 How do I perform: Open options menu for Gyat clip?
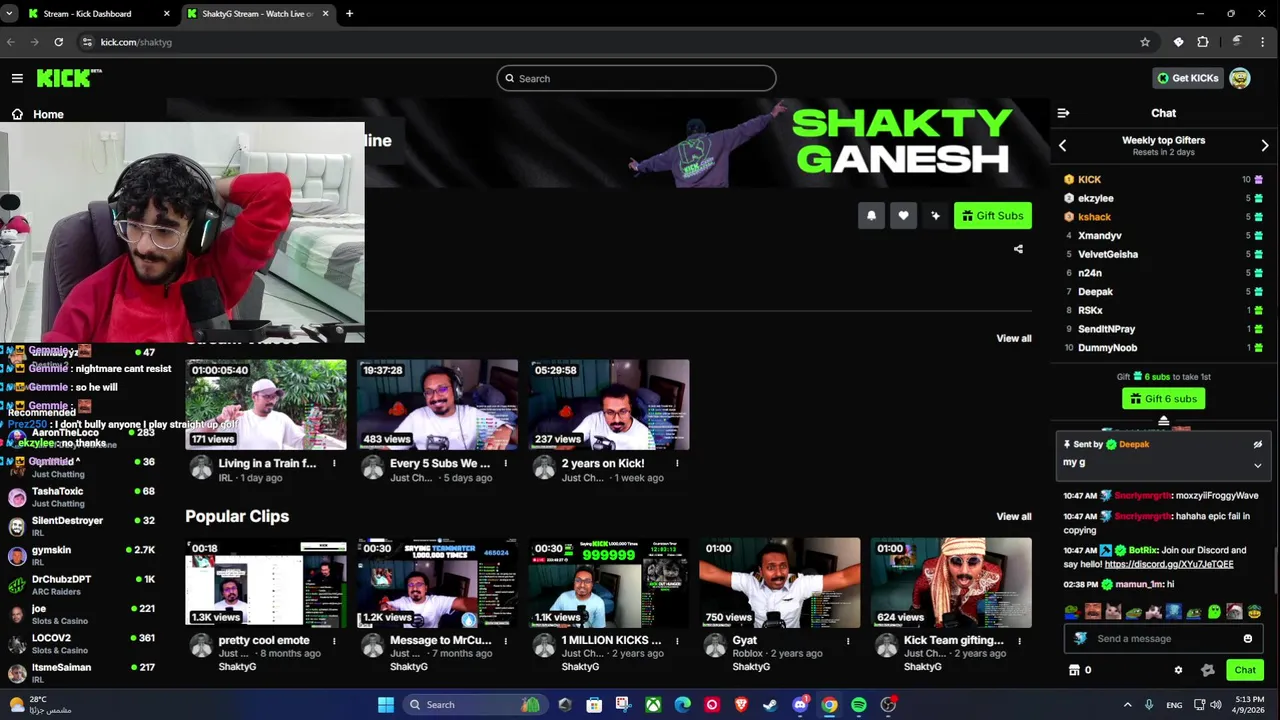point(848,641)
